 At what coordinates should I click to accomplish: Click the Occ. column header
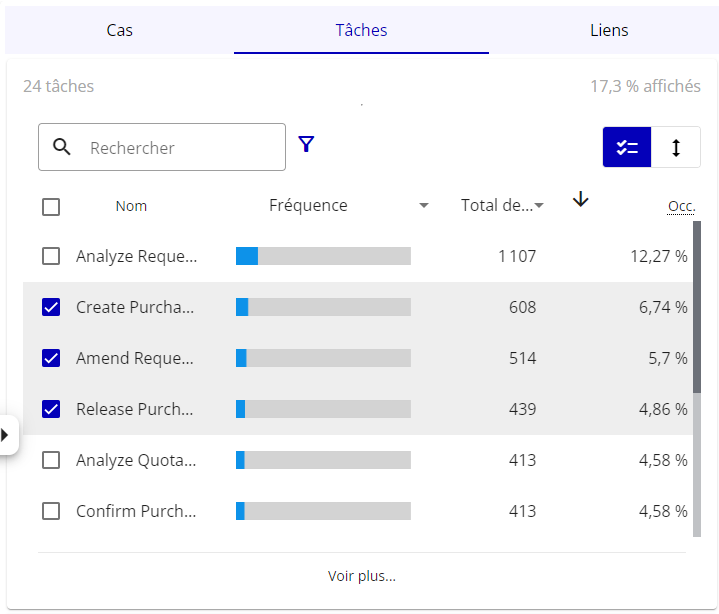coord(681,207)
